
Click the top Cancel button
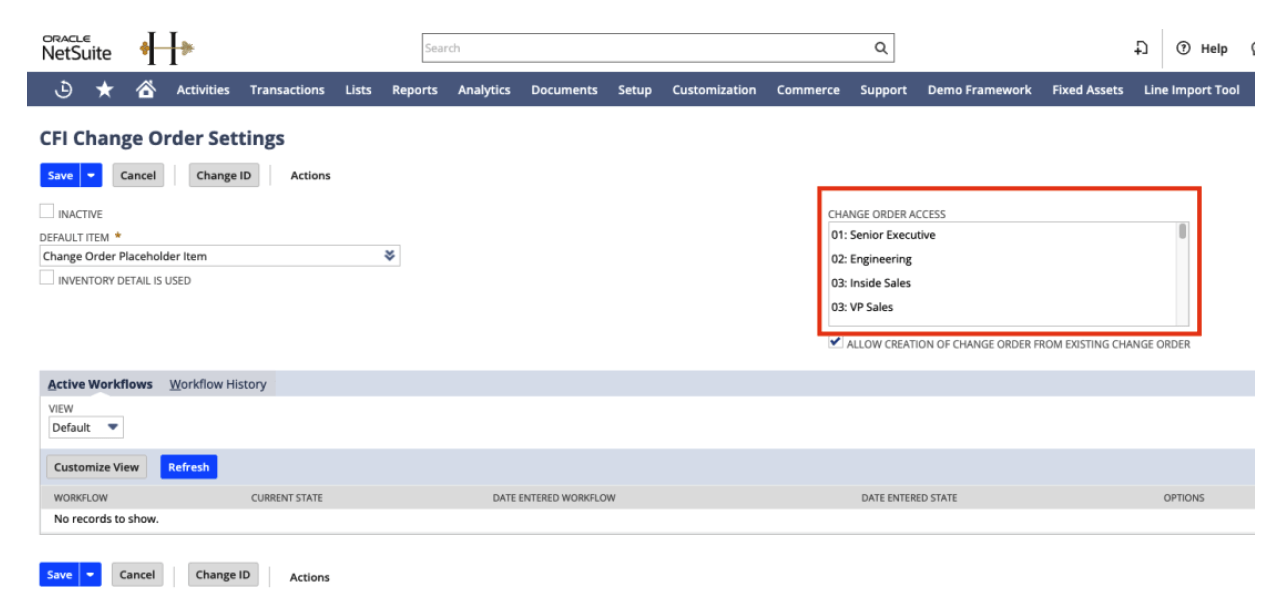click(x=138, y=175)
